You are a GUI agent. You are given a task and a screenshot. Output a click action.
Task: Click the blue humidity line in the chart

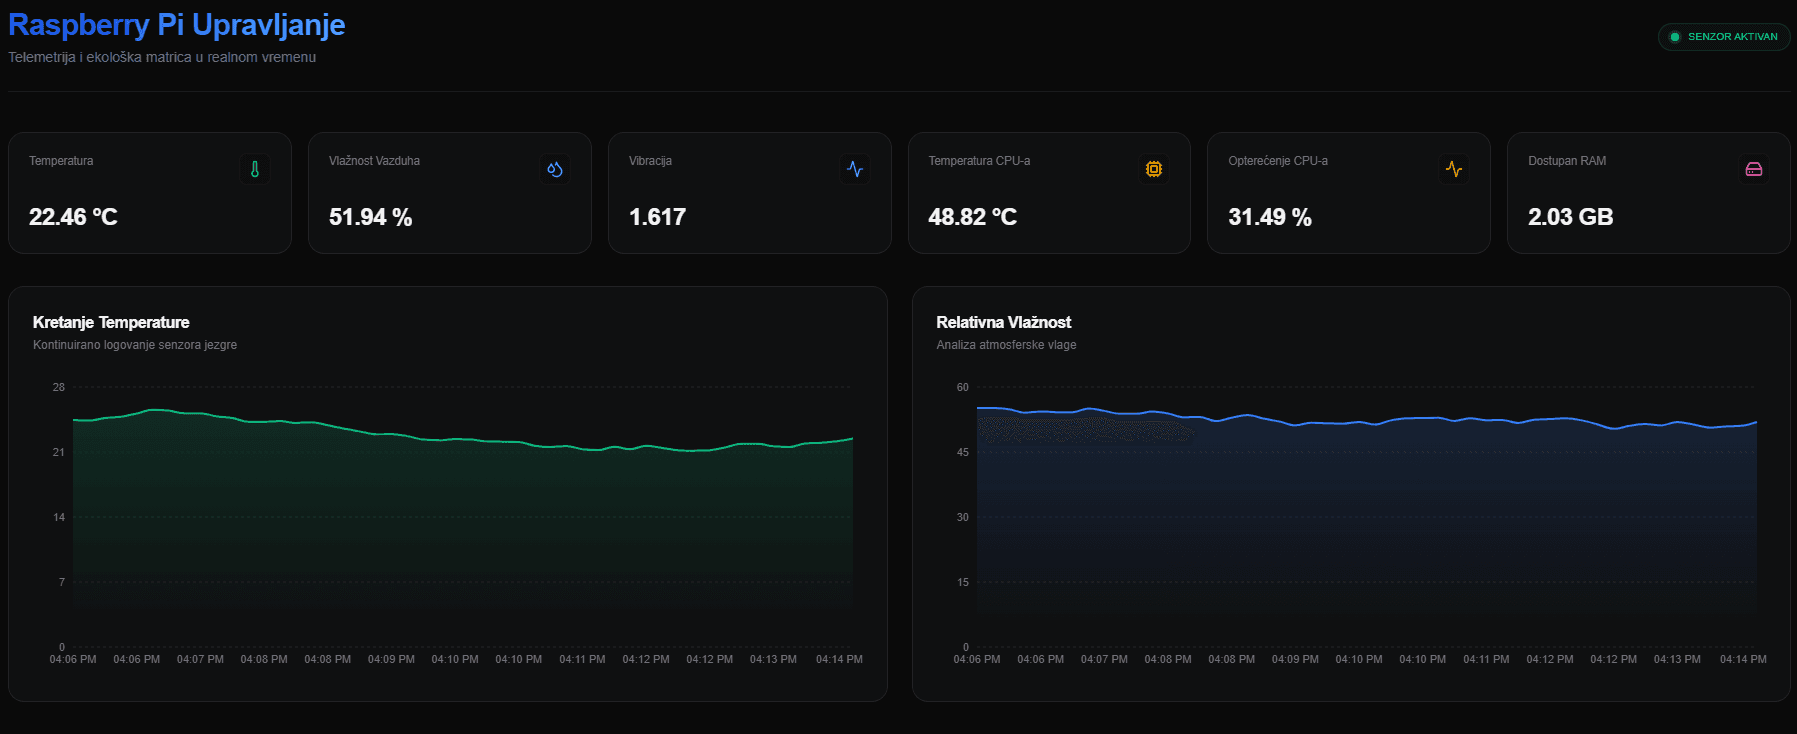(x=1366, y=420)
